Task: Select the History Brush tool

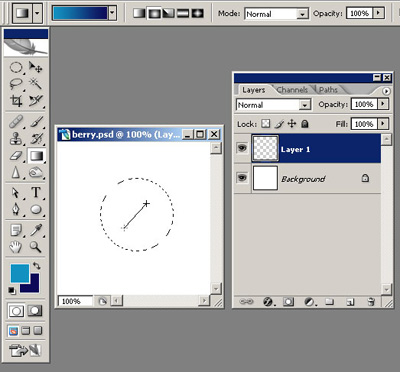Action: (36, 139)
